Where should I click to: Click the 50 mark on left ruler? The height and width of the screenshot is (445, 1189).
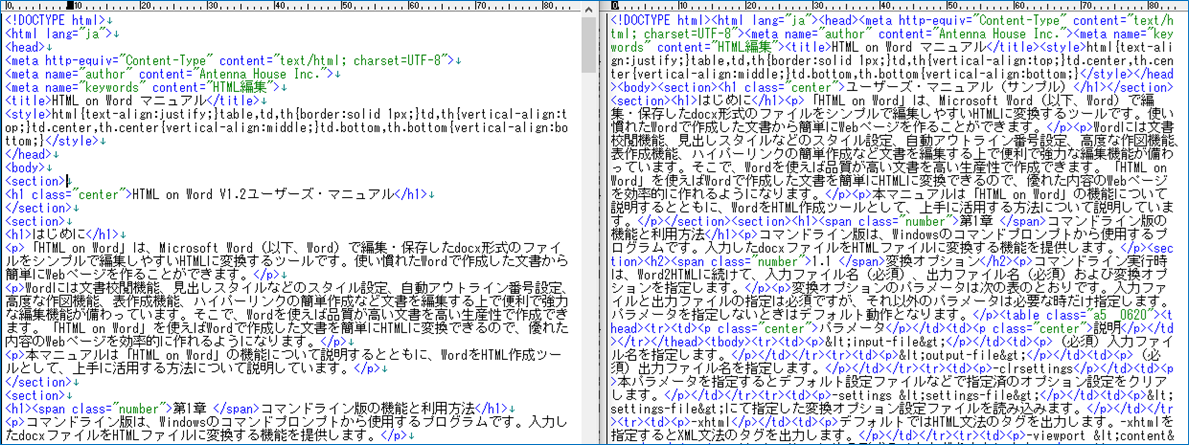tap(342, 6)
